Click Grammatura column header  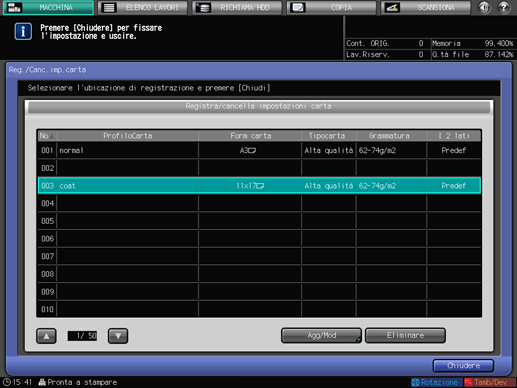392,136
